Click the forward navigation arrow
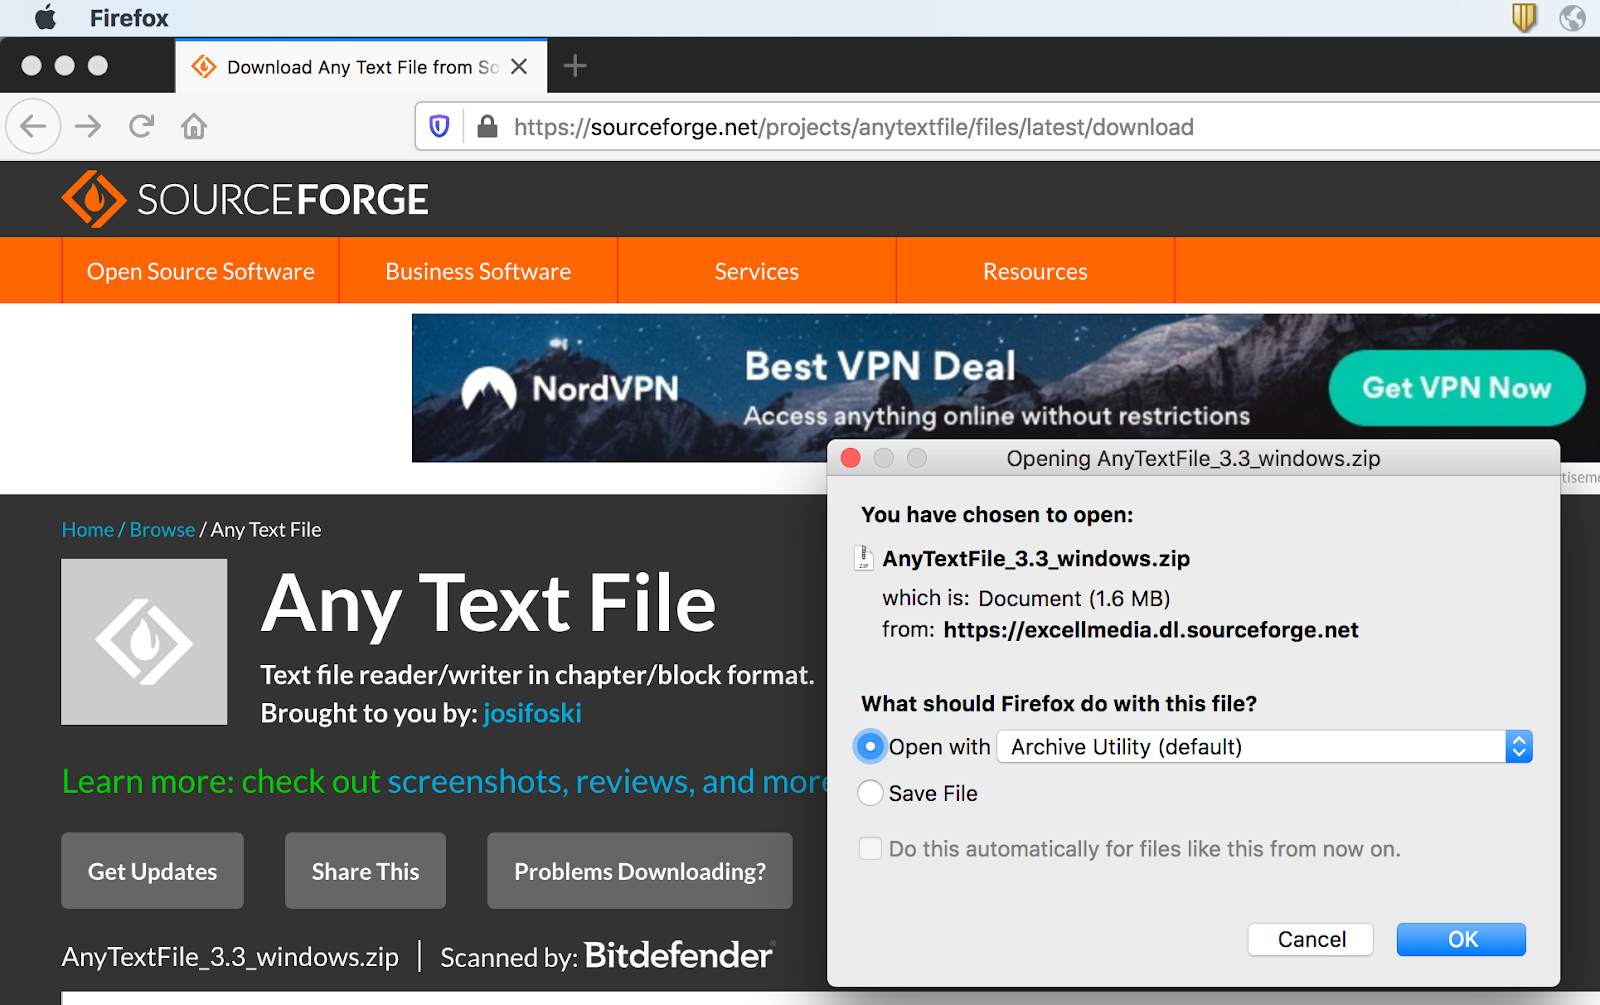Viewport: 1600px width, 1005px height. (88, 127)
